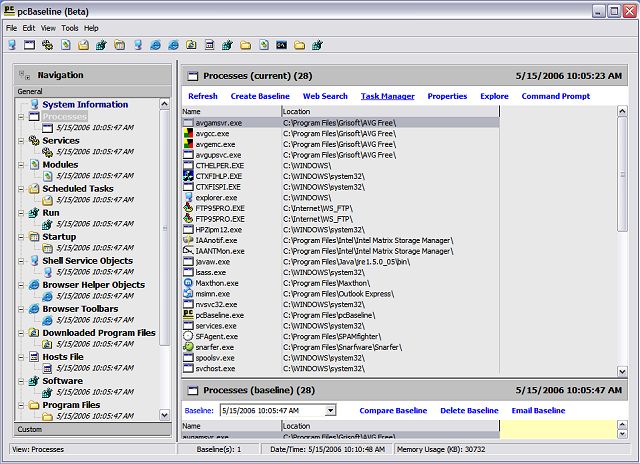Open the View menu
Viewport: 640px width, 464px height.
click(x=48, y=28)
